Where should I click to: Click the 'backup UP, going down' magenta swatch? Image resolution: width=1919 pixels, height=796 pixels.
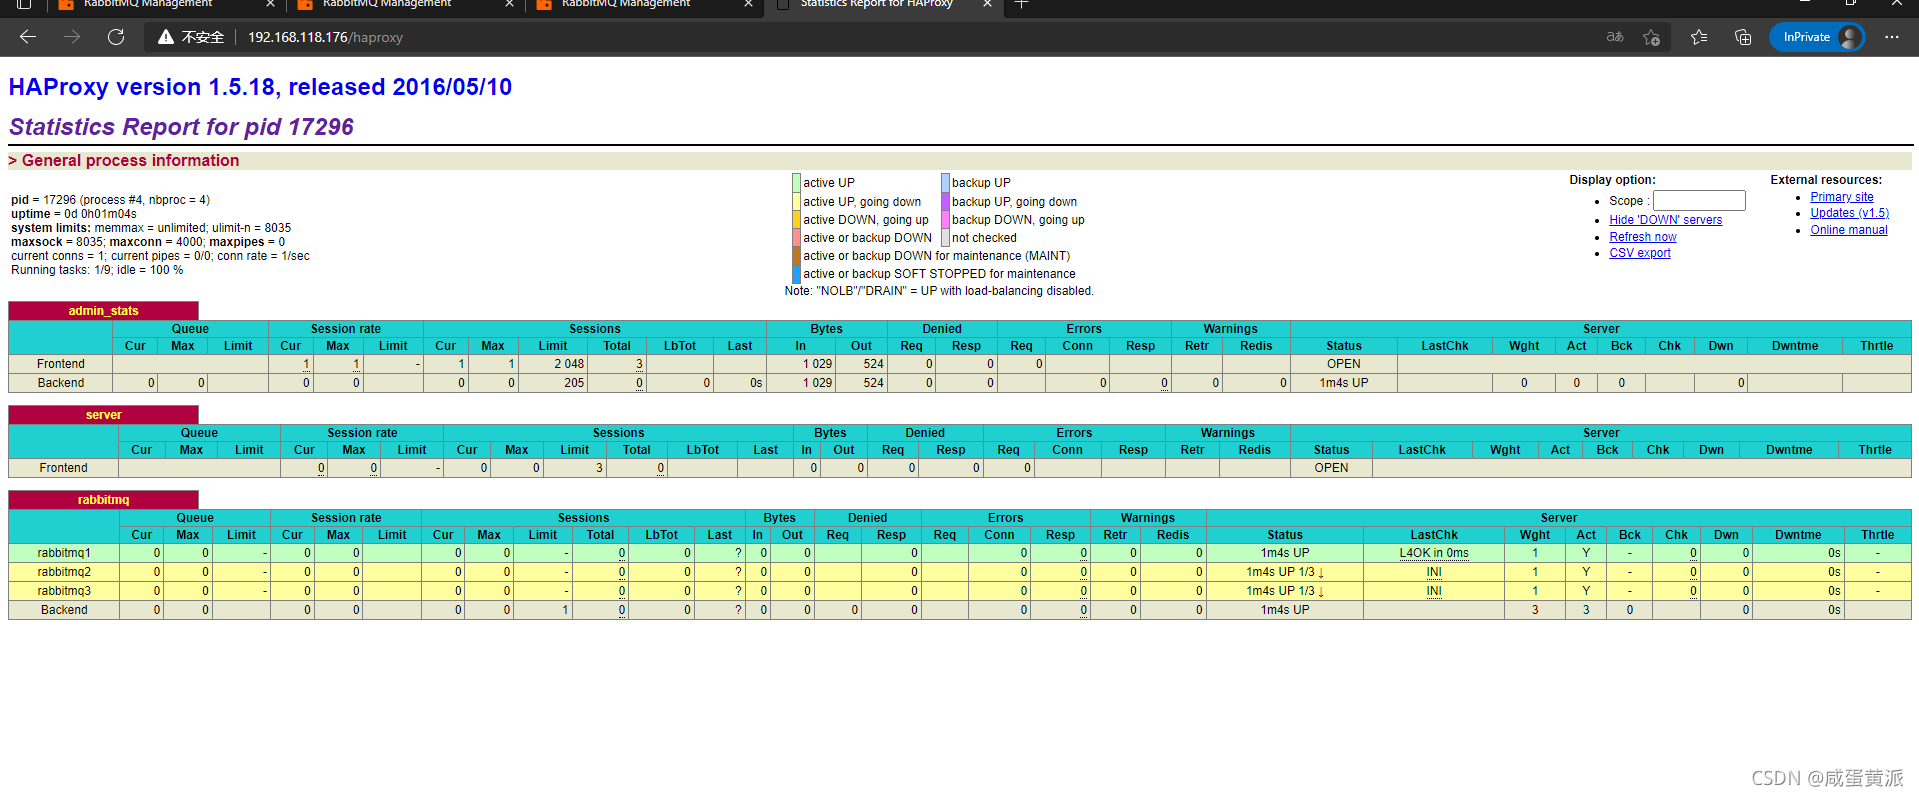coord(945,201)
